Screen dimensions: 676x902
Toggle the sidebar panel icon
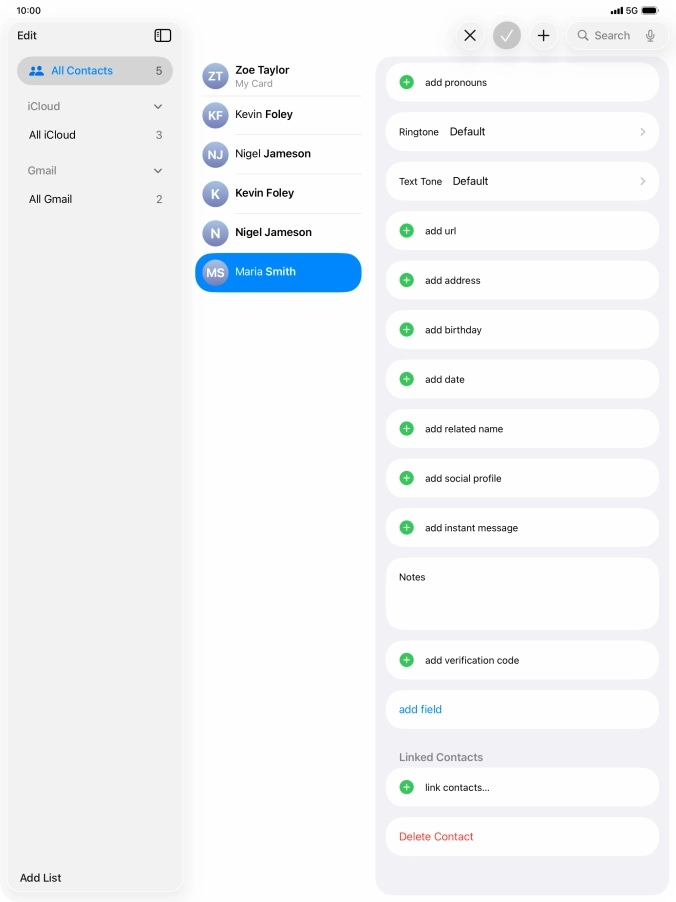point(163,35)
